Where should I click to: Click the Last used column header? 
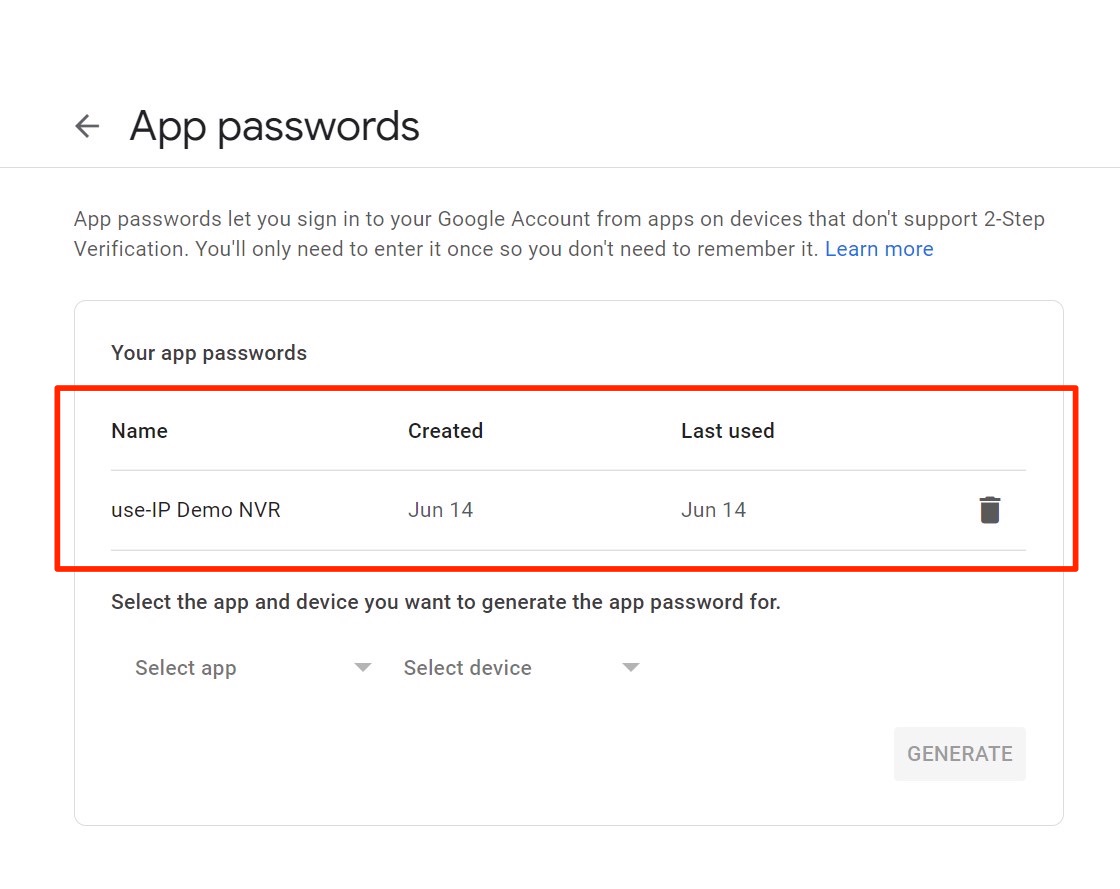point(727,431)
